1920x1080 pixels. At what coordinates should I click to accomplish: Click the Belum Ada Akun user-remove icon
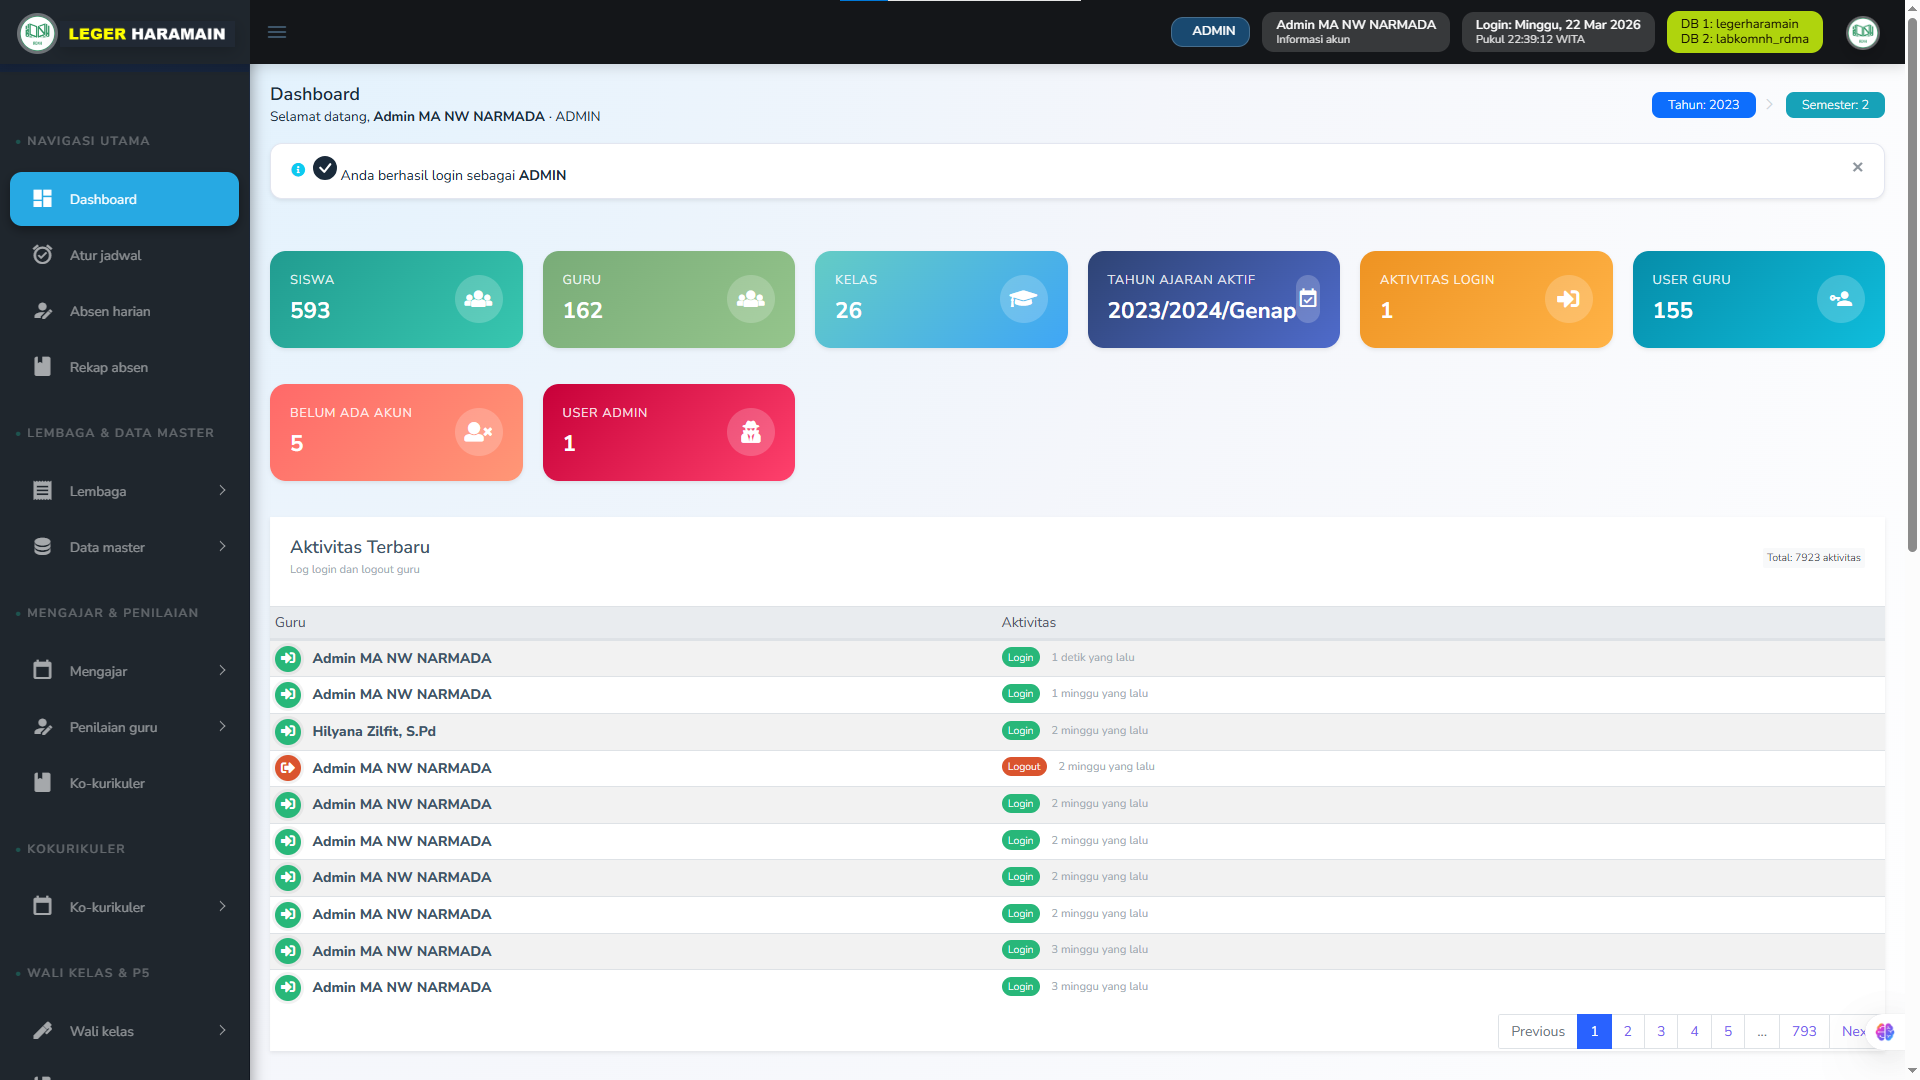pyautogui.click(x=479, y=432)
